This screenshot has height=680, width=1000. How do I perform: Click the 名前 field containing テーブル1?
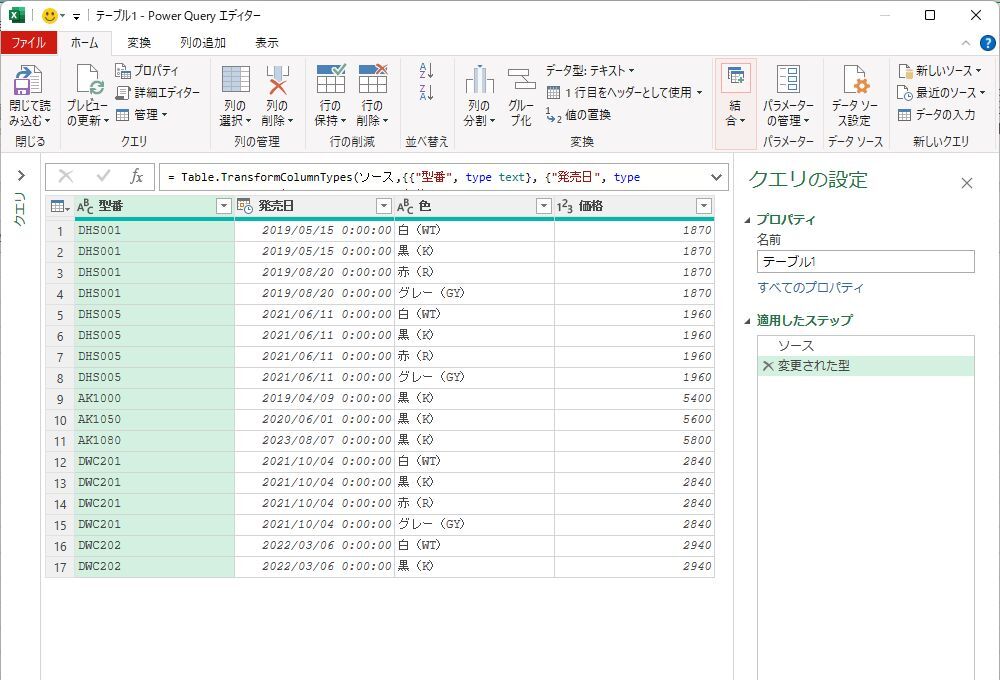click(865, 262)
